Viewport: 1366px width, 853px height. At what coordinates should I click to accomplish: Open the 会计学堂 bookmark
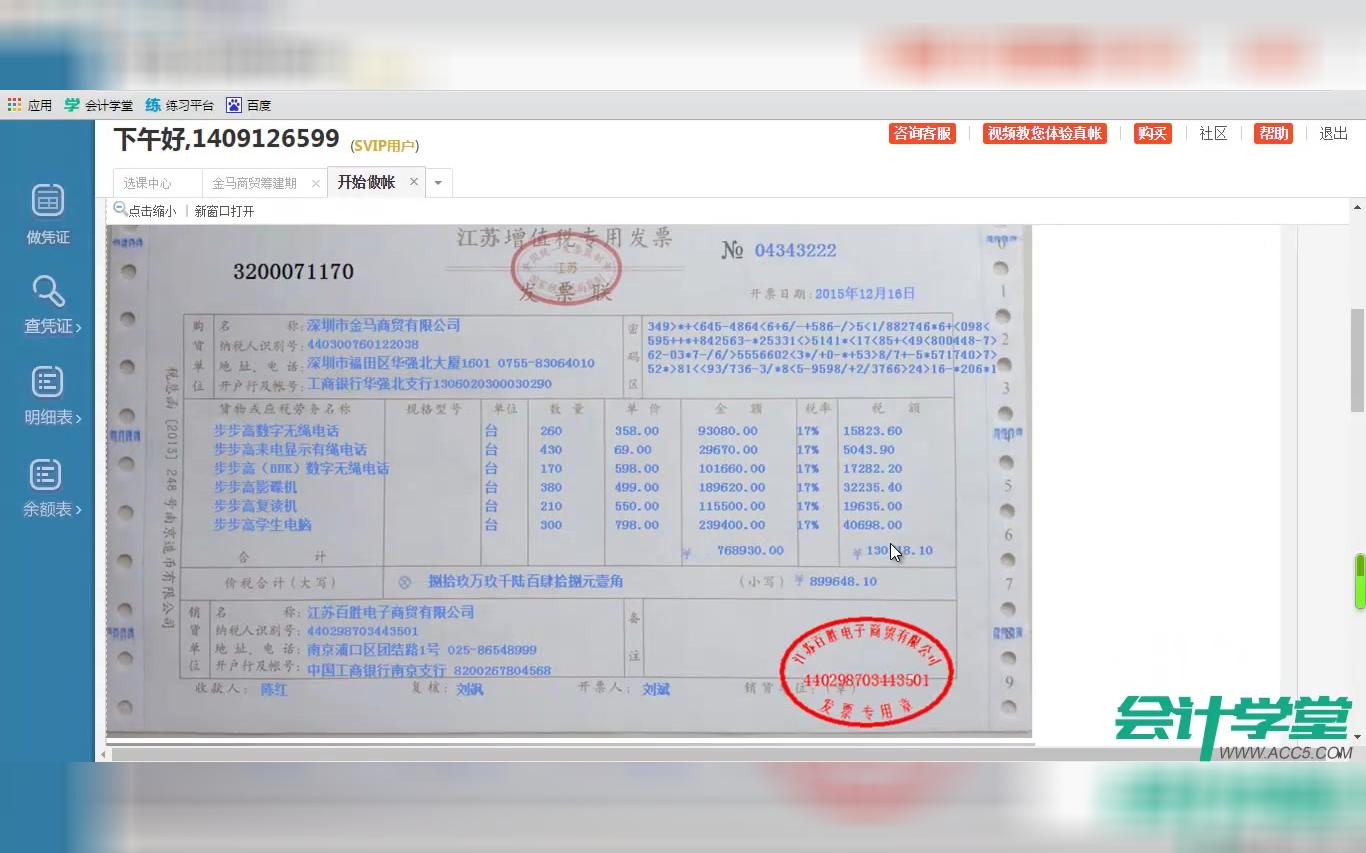point(98,105)
